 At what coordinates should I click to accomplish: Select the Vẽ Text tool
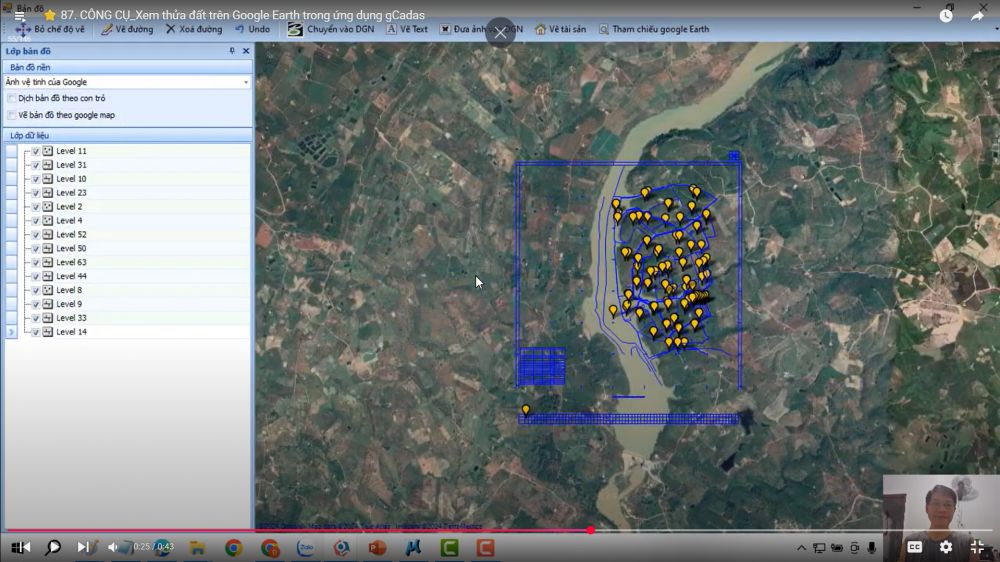(407, 29)
